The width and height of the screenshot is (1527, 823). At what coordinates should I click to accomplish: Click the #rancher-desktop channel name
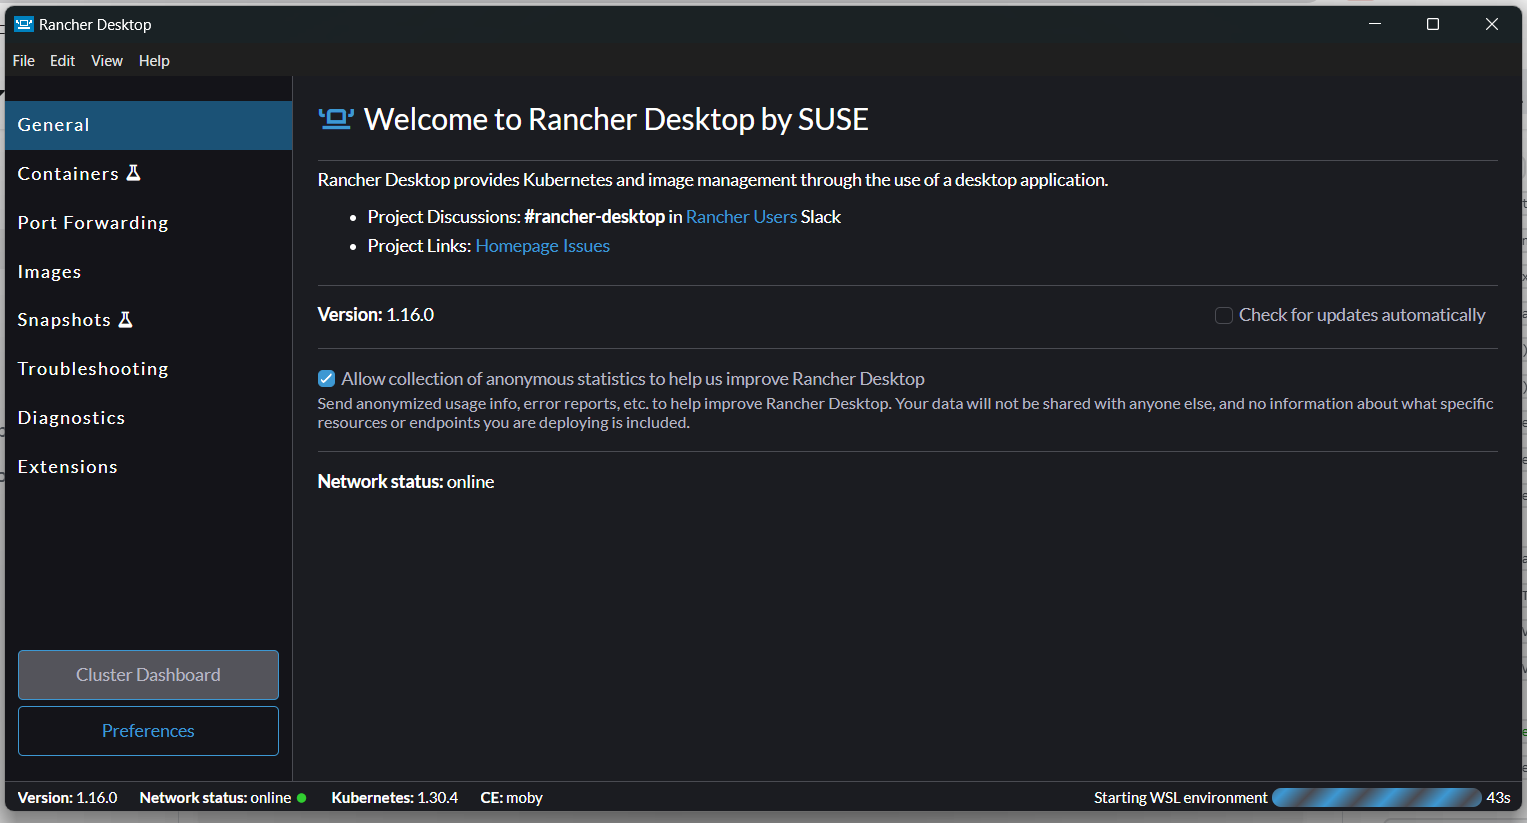pos(594,217)
